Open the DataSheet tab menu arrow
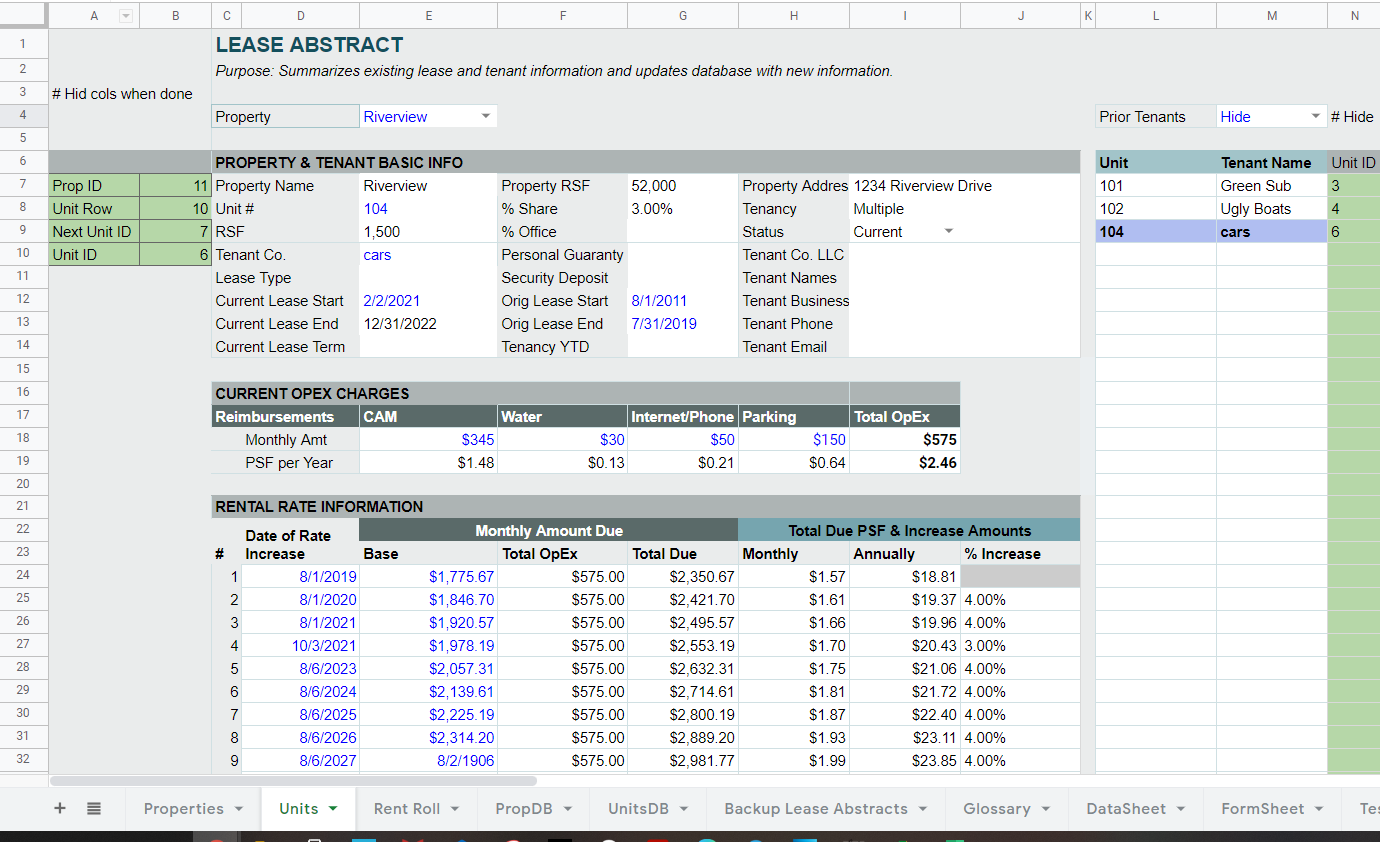1380x842 pixels. tap(1181, 808)
